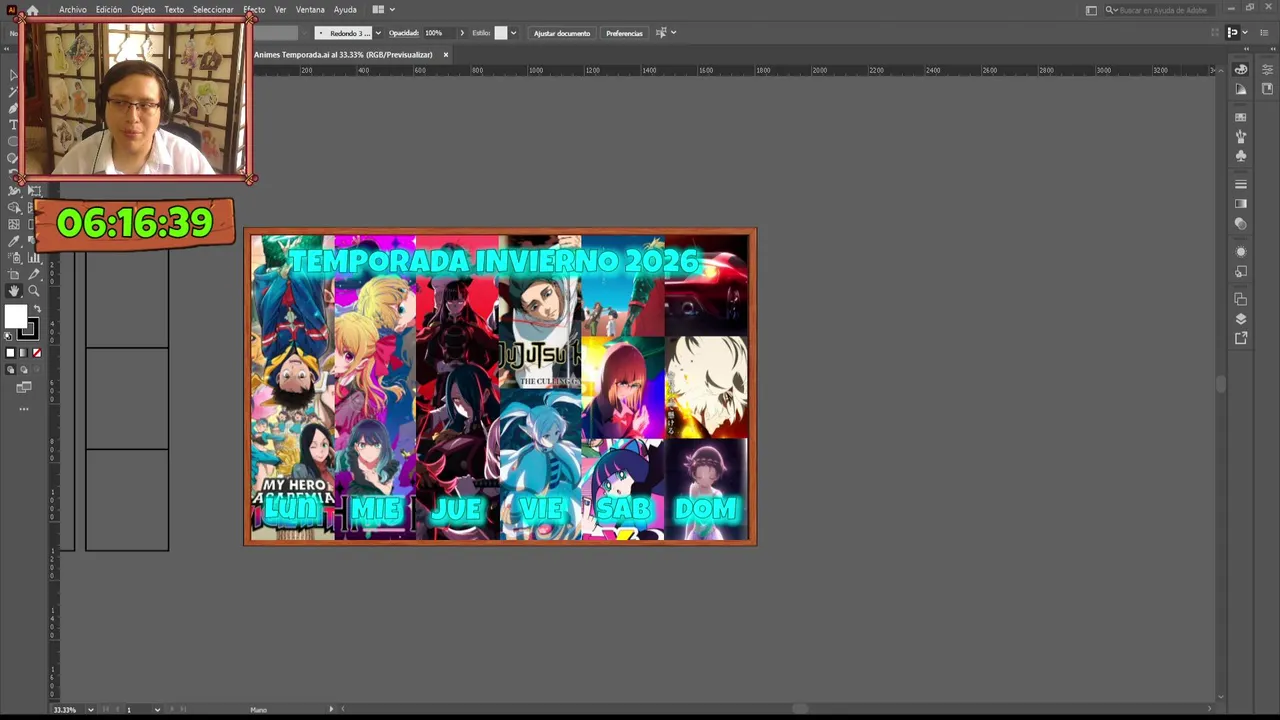The image size is (1280, 720).
Task: Select the Slice tool
Action: coord(33,274)
